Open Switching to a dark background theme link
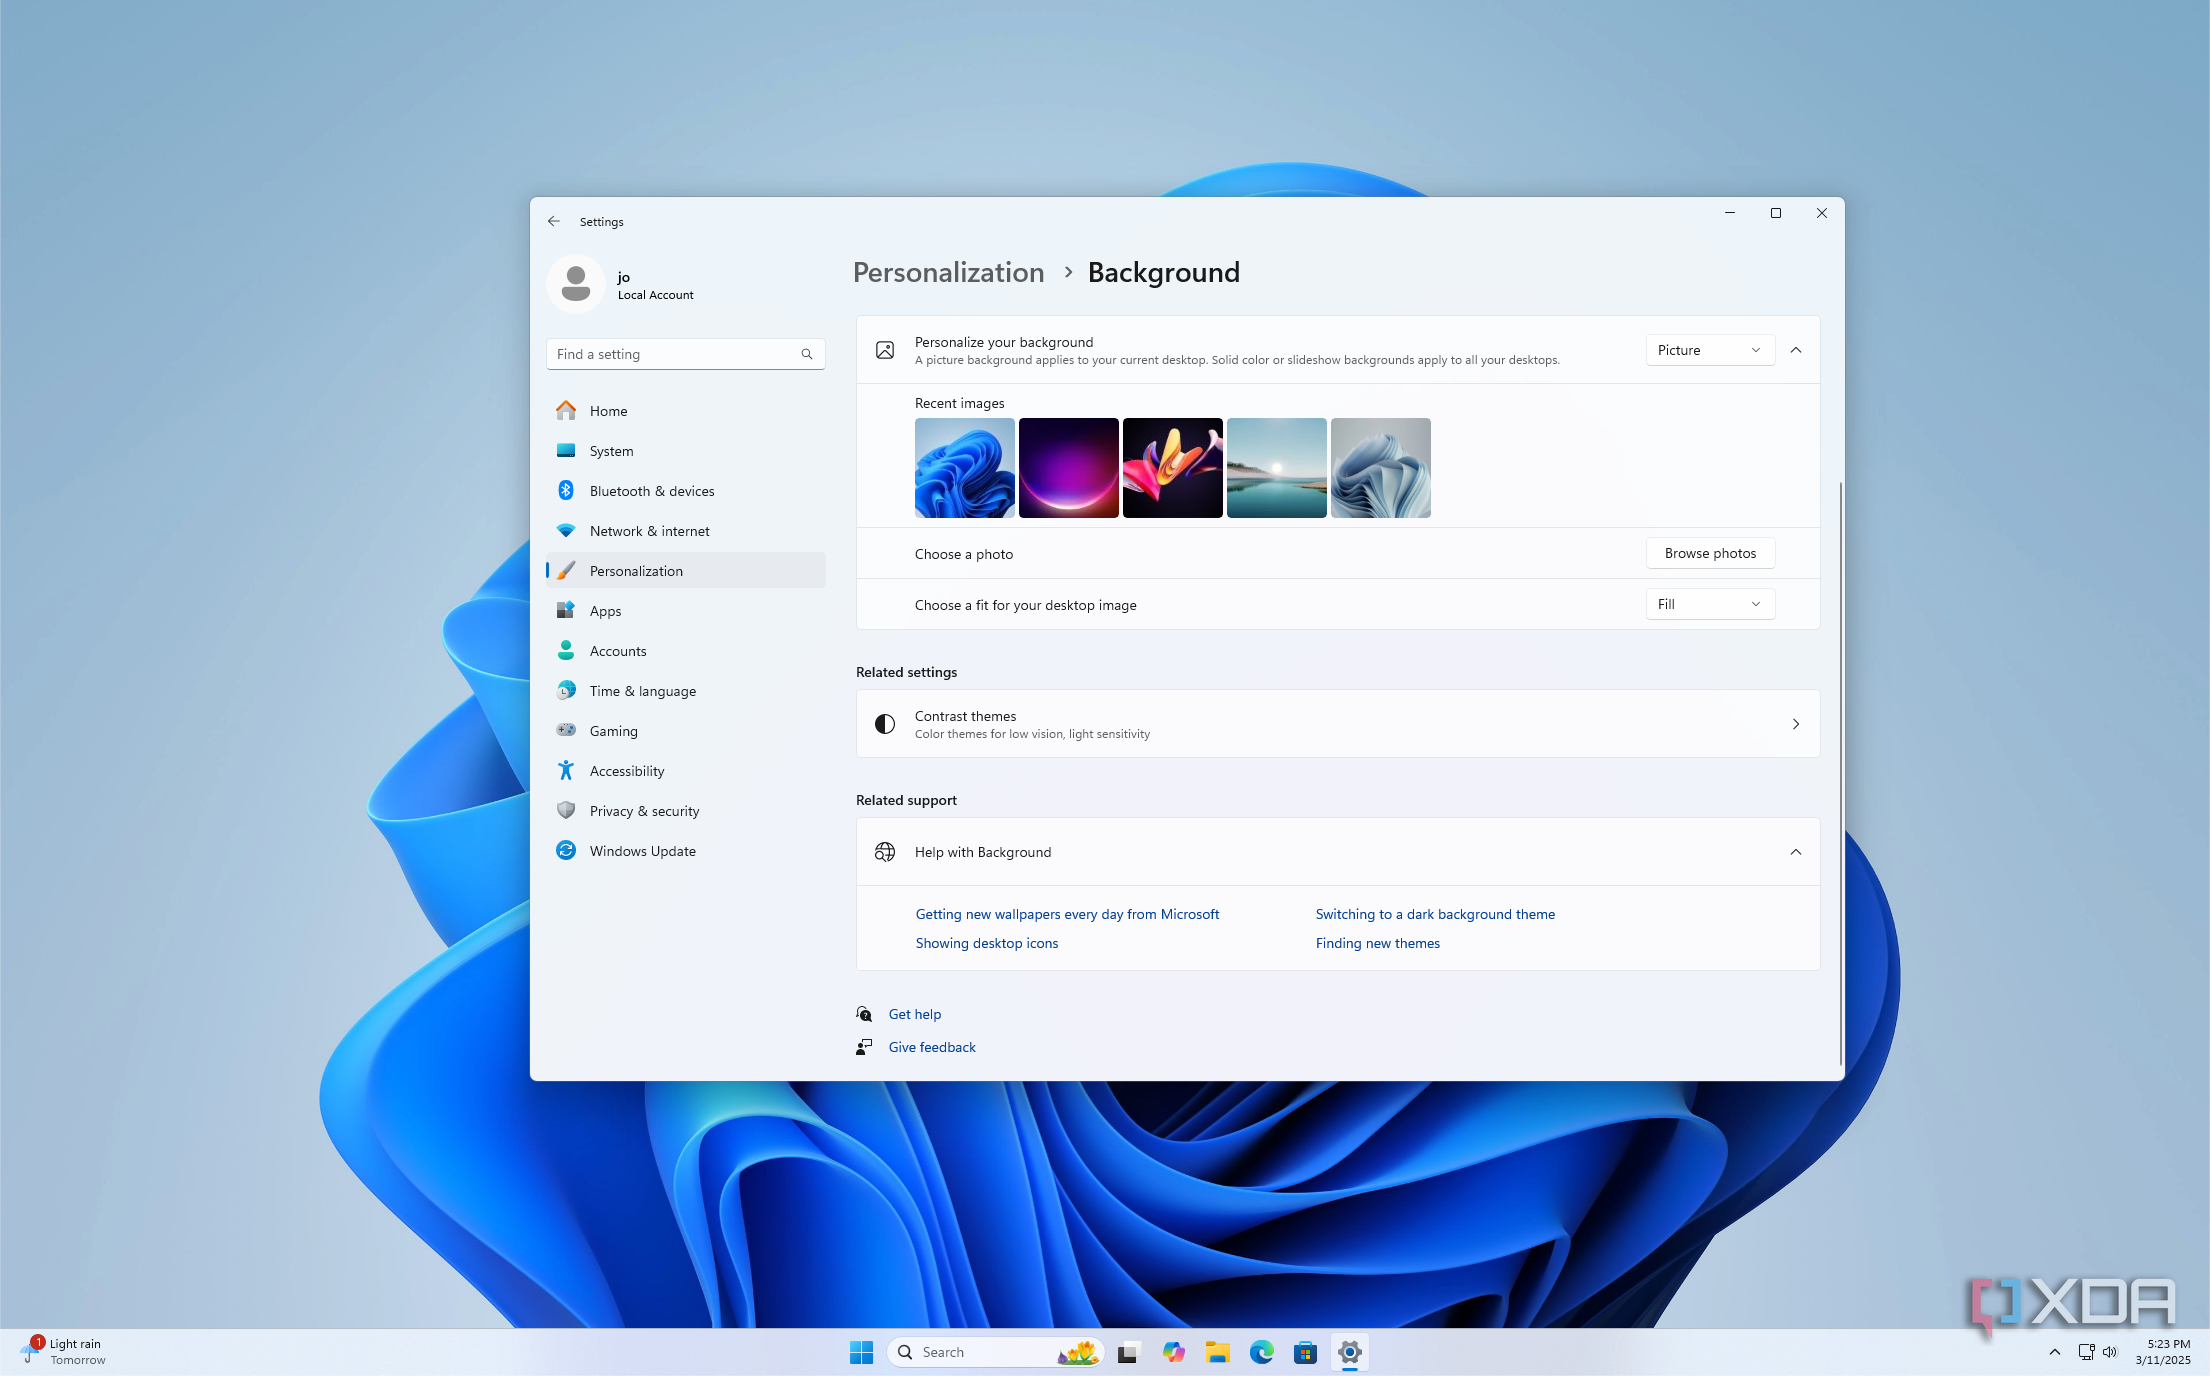The width and height of the screenshot is (2210, 1376). (1435, 914)
